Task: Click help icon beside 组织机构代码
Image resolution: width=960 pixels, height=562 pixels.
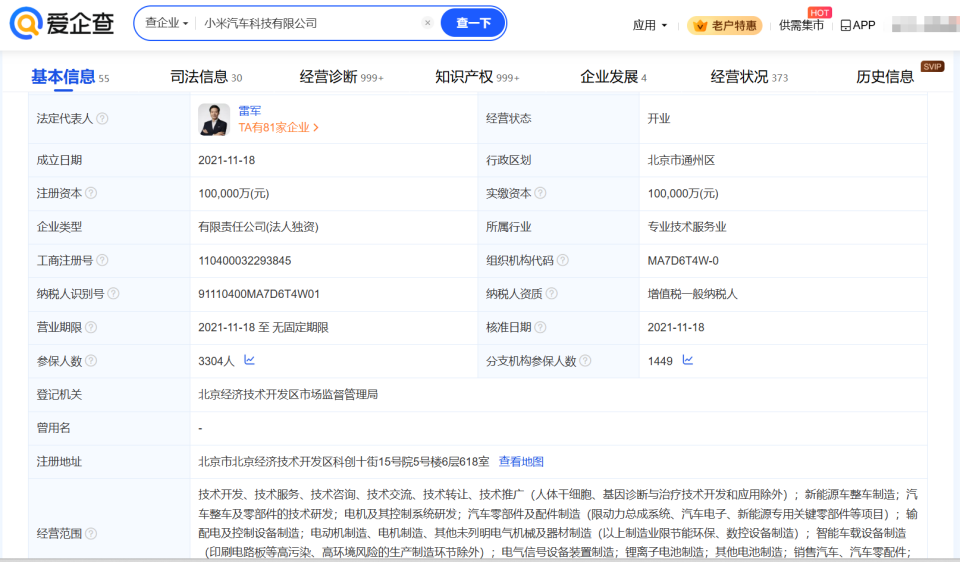Action: point(562,260)
